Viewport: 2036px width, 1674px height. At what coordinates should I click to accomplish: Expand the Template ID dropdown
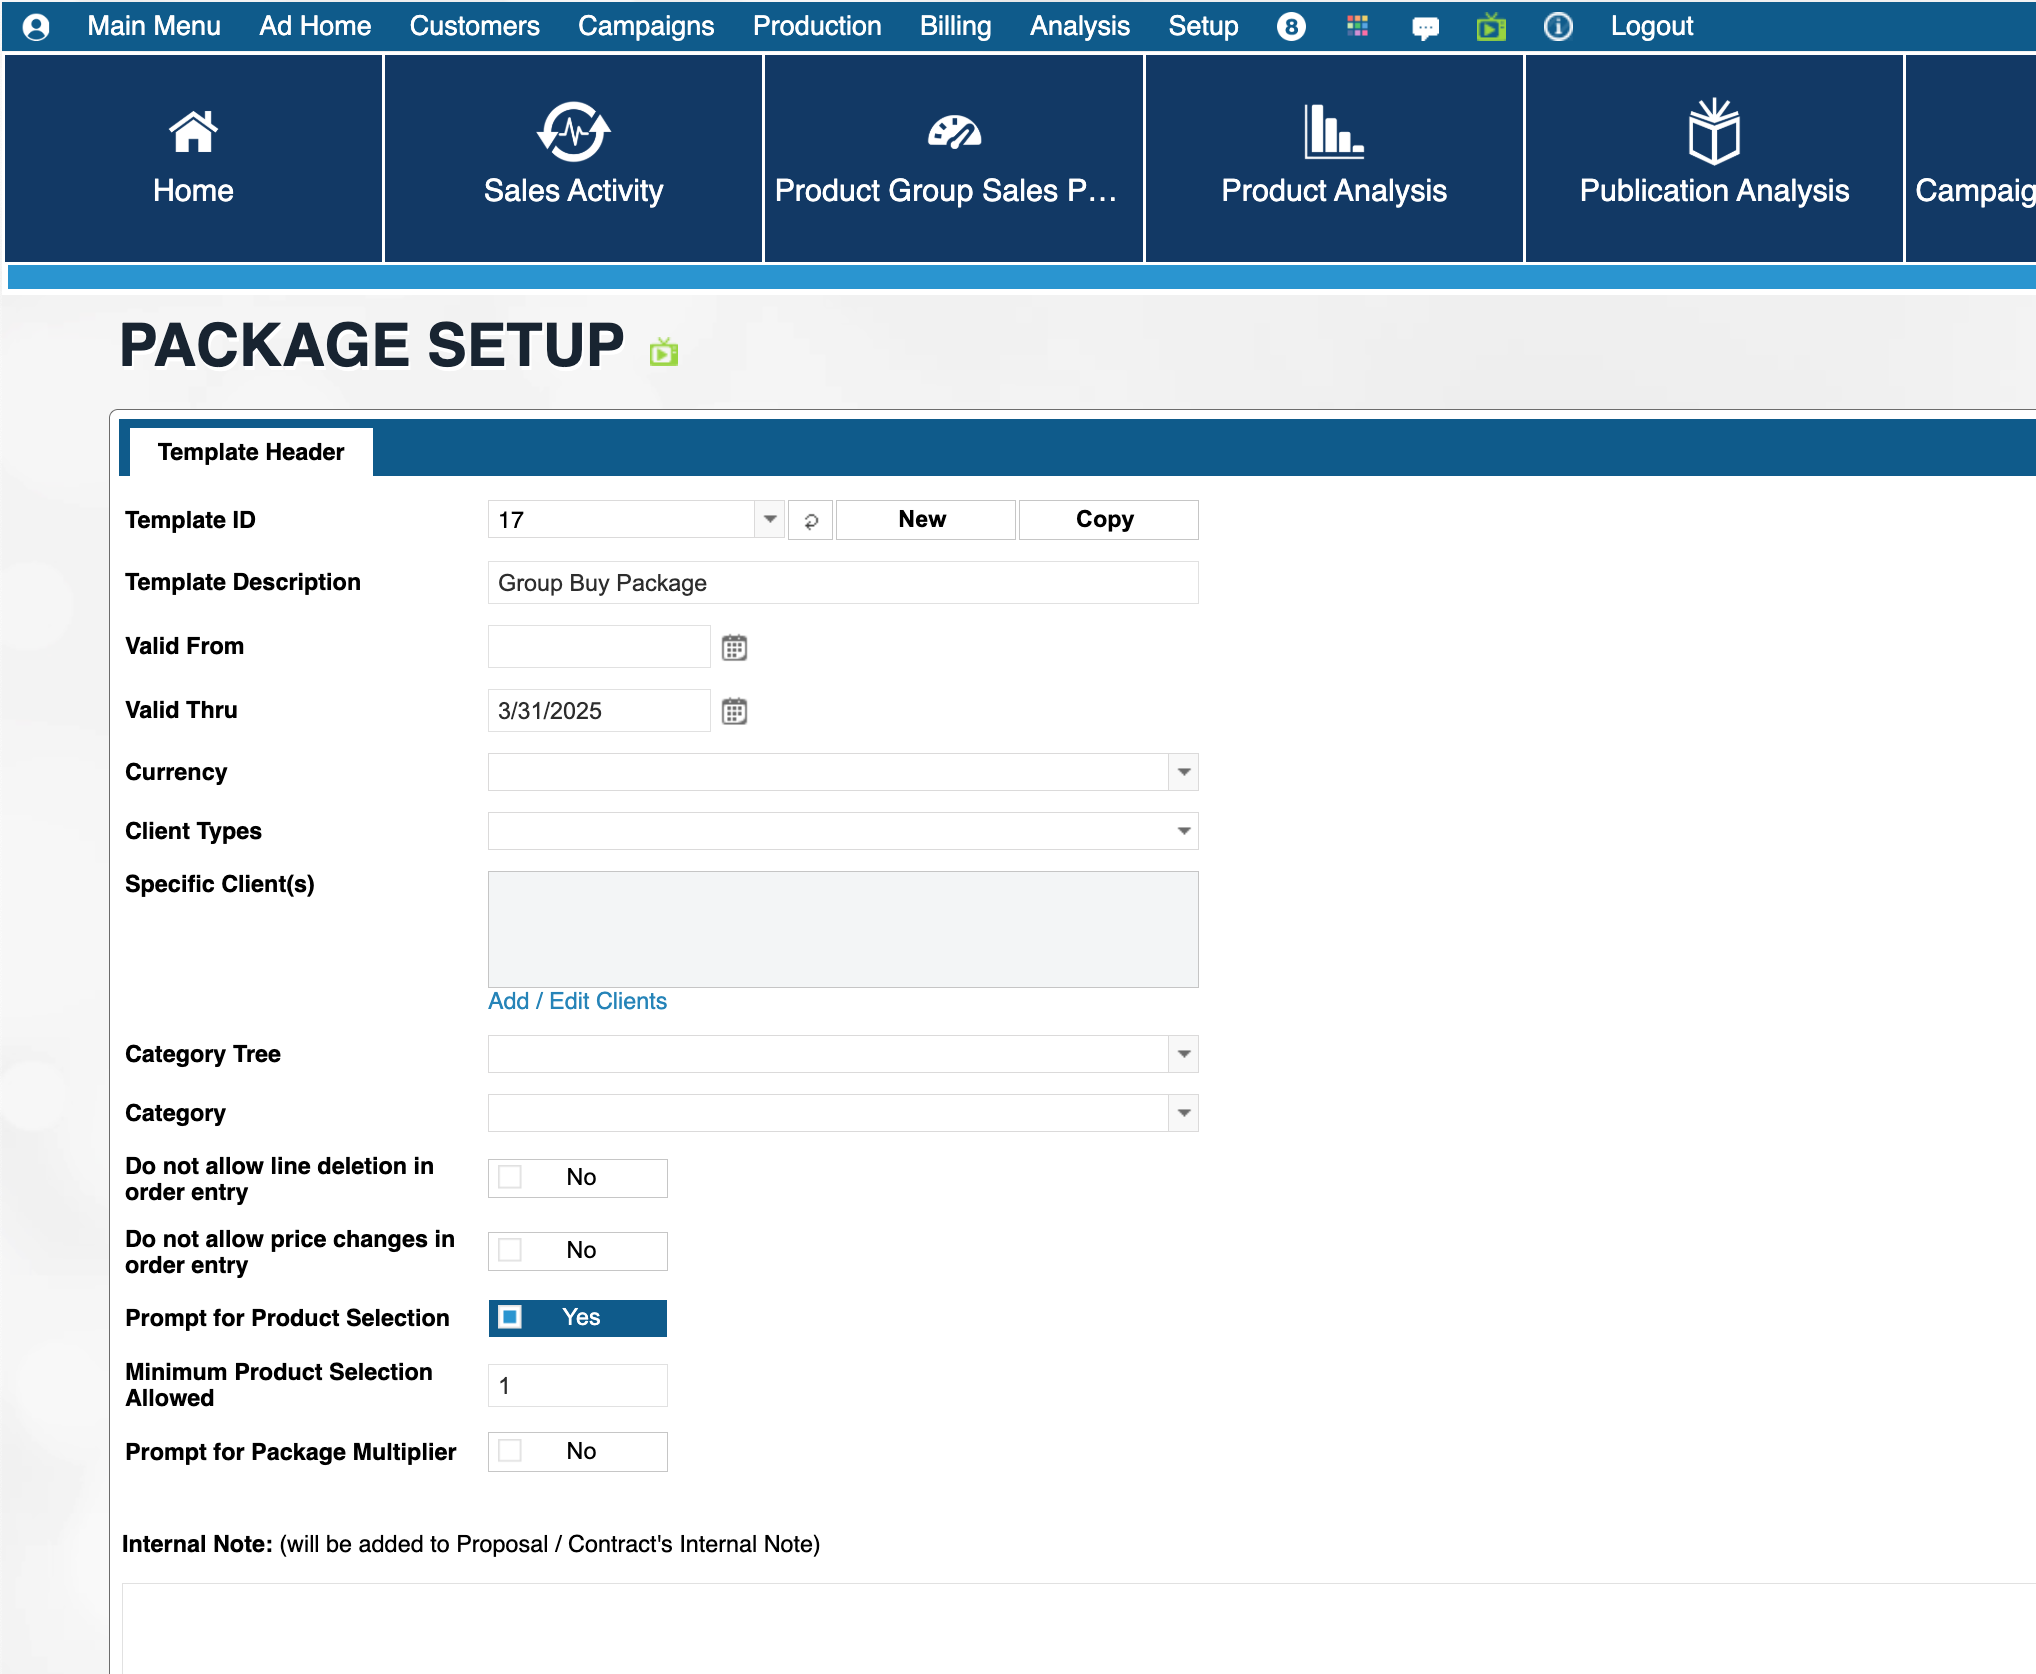tap(769, 520)
